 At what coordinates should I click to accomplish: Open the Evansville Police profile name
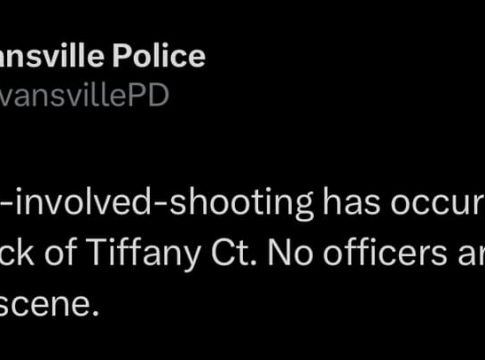[x=103, y=56]
